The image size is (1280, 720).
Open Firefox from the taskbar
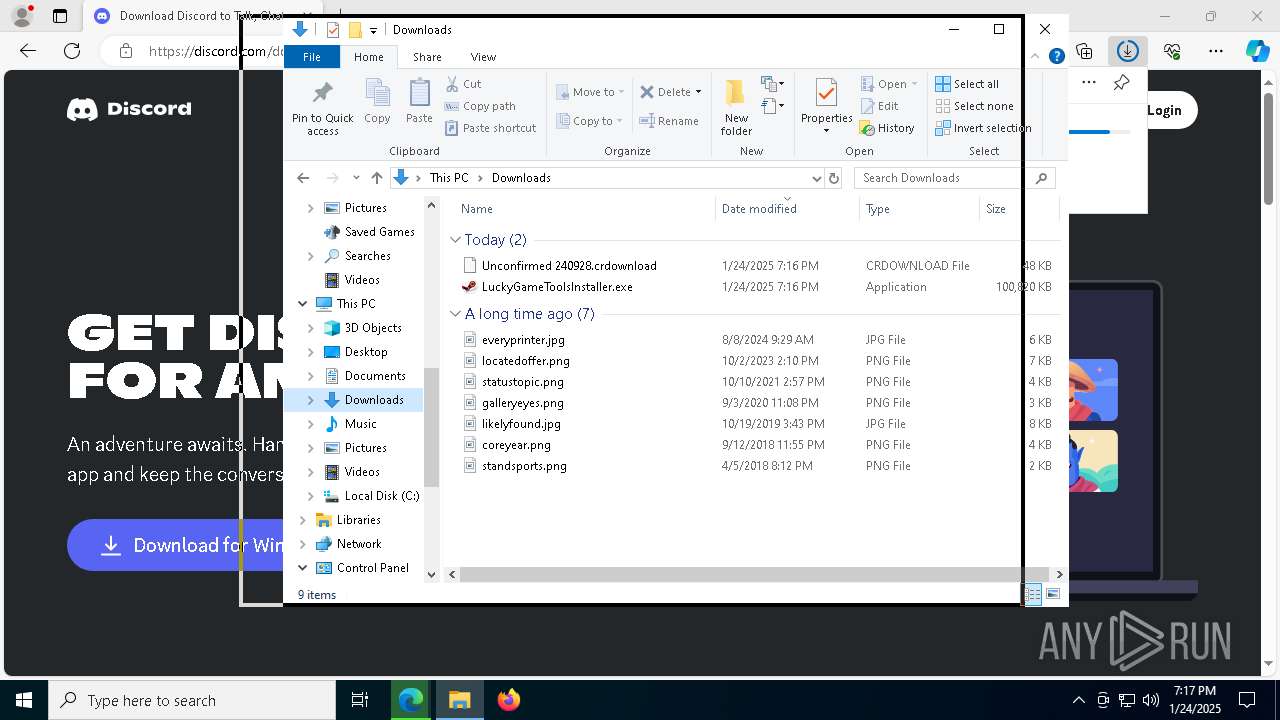tap(509, 700)
